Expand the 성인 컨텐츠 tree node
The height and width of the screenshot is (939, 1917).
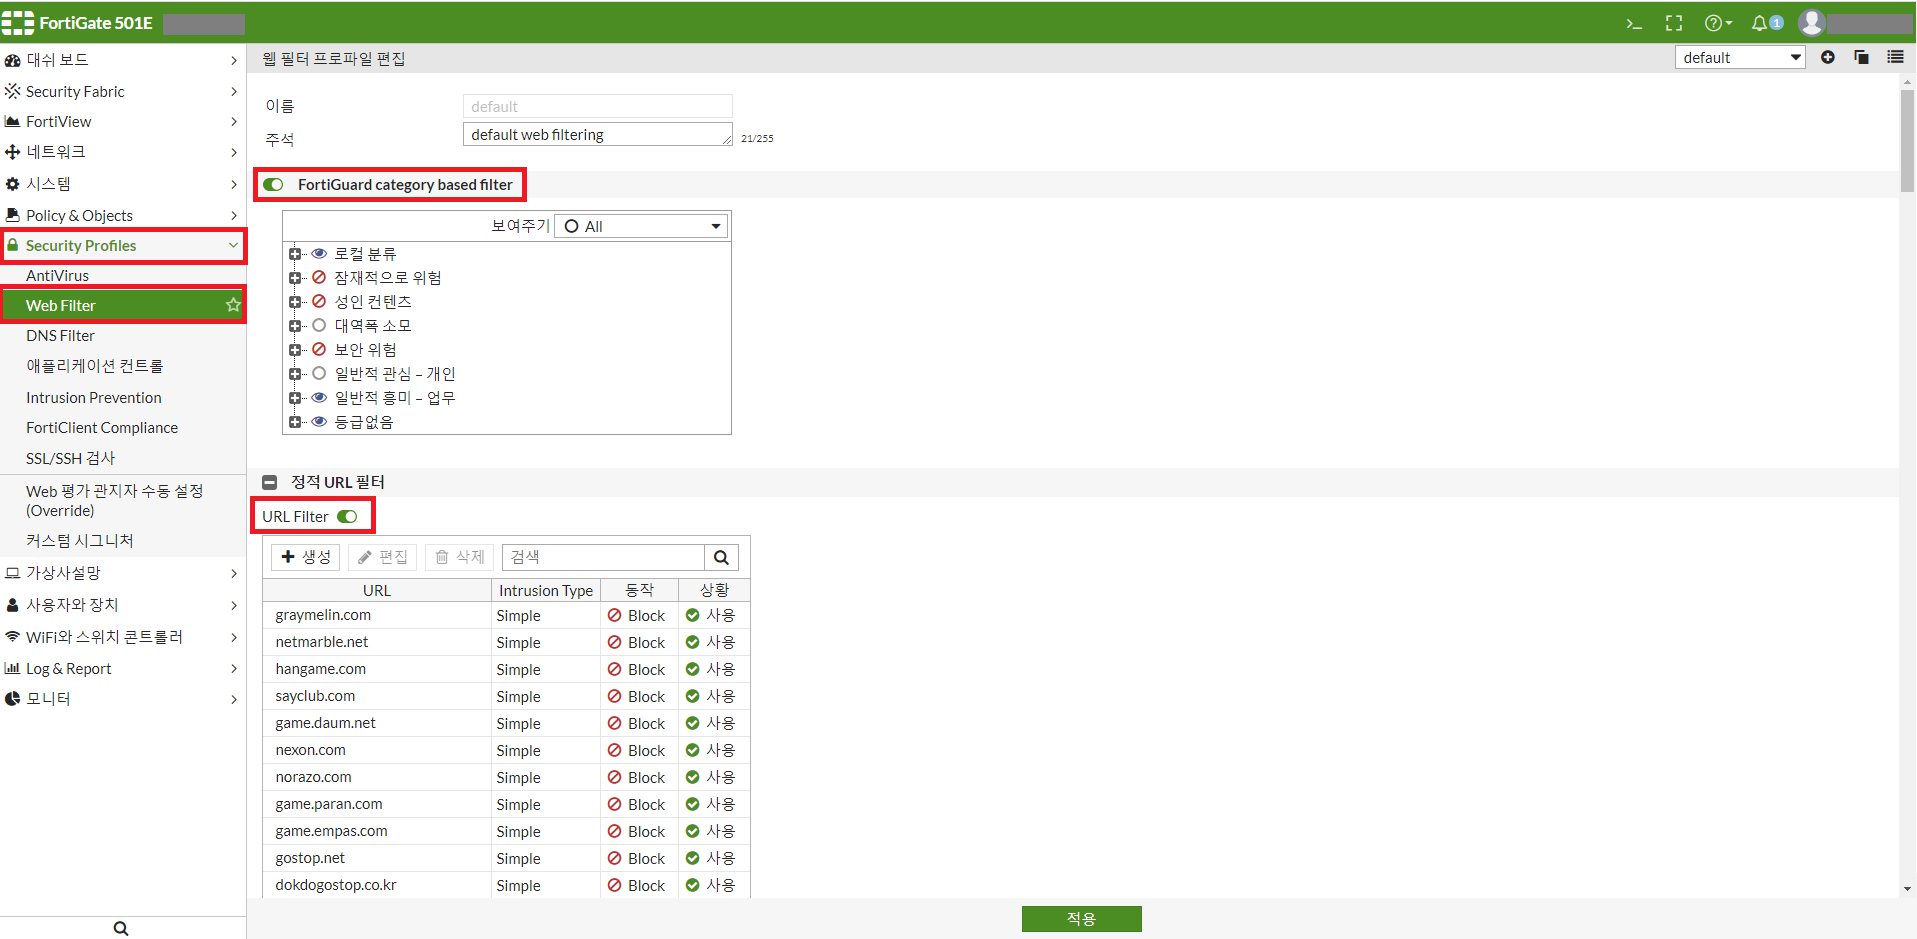pos(295,302)
